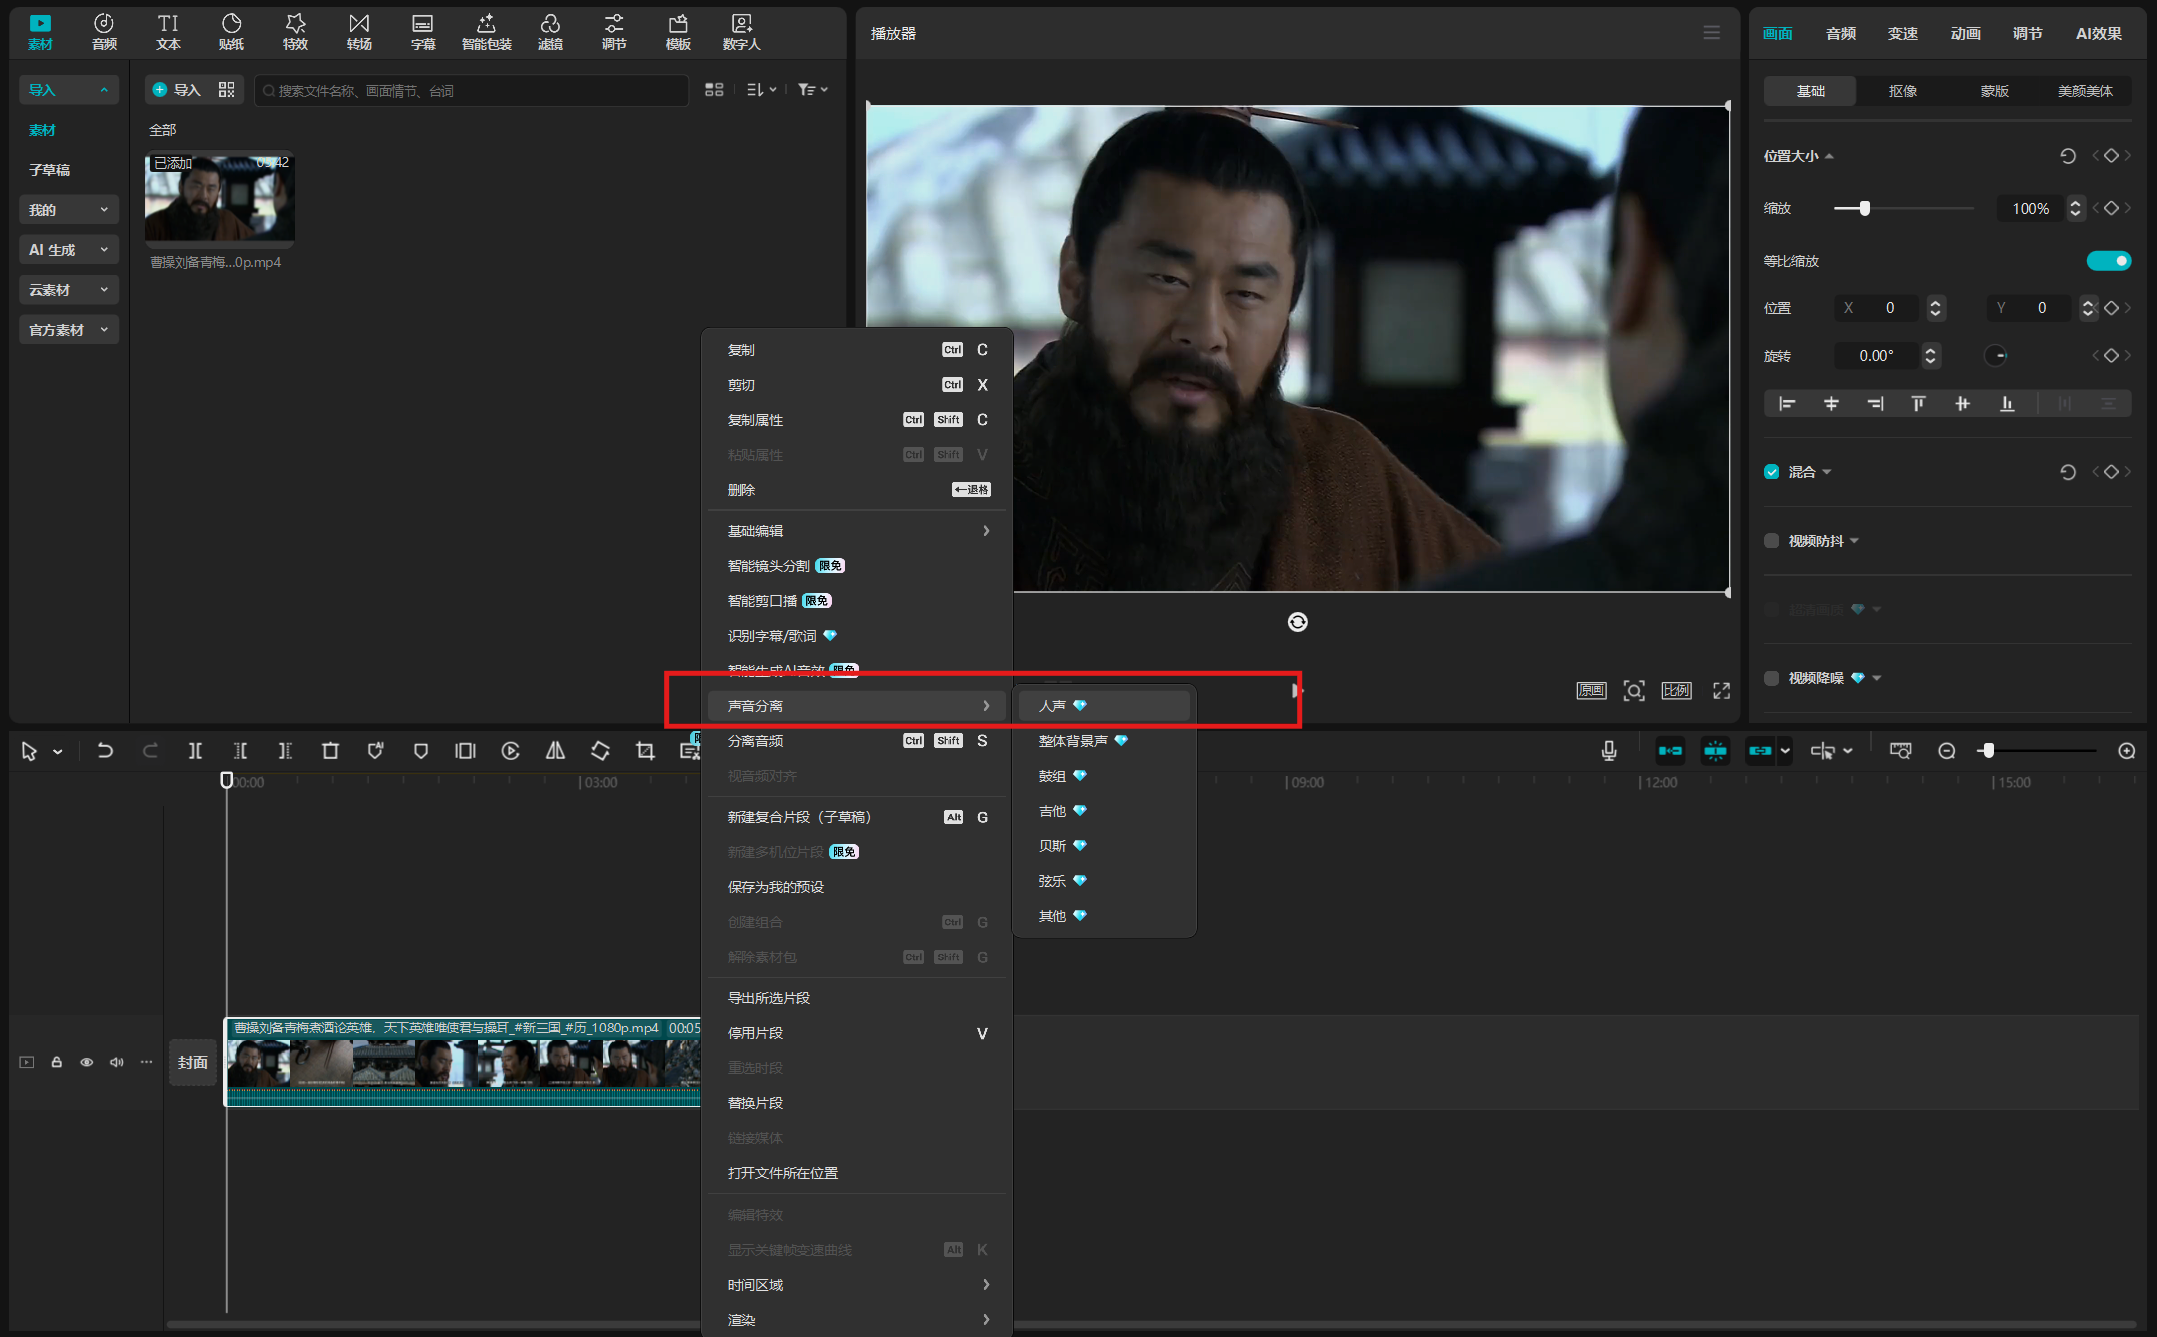Viewport: 2157px width, 1337px height.
Task: Click the undo arrow in timeline toolbar
Action: 105,751
